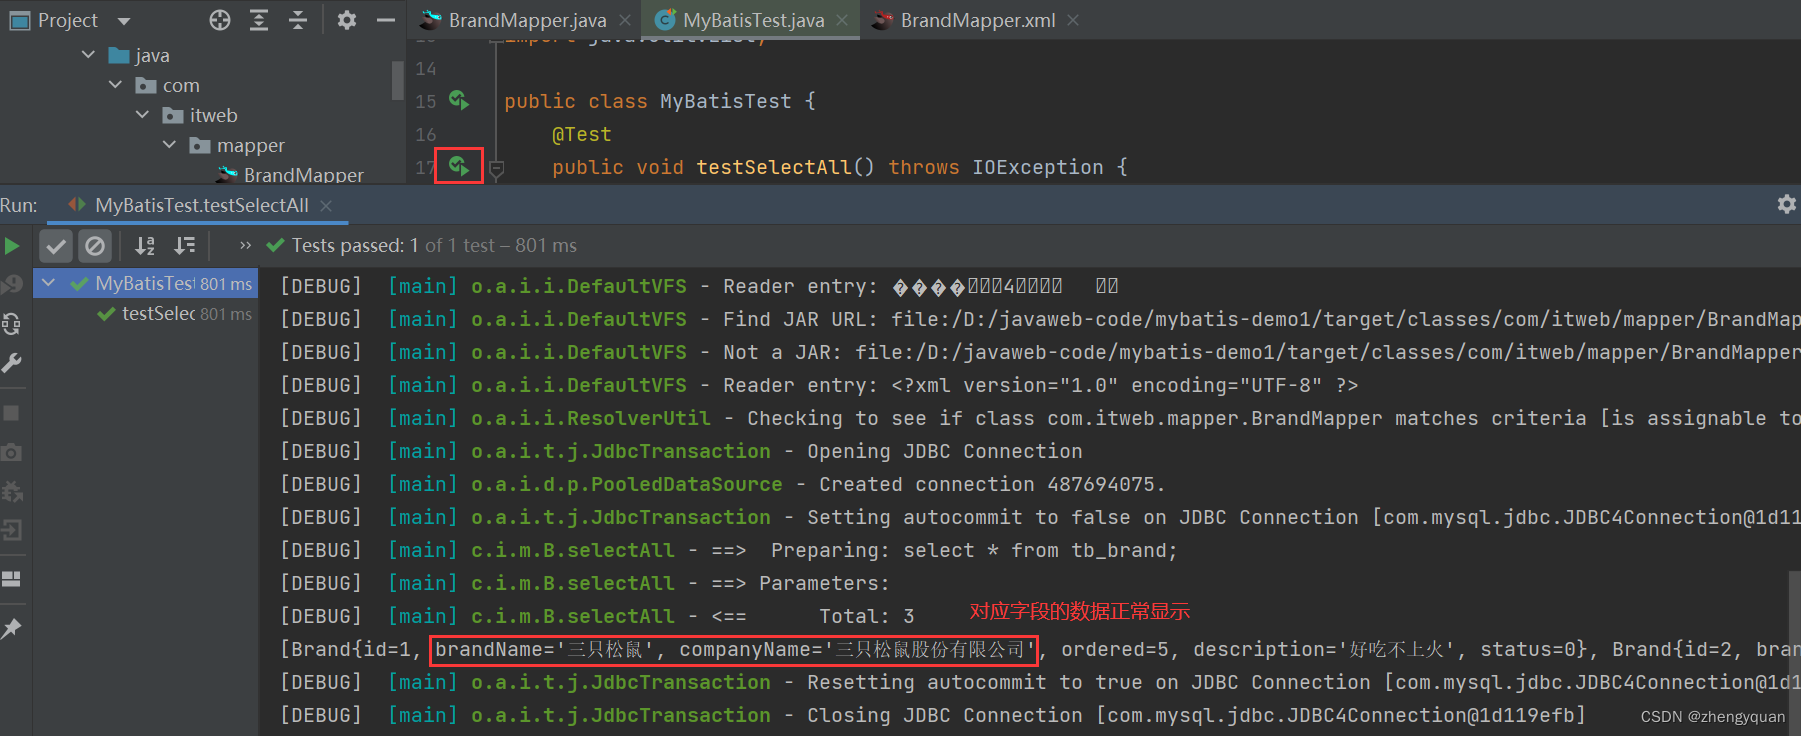Image resolution: width=1801 pixels, height=736 pixels.
Task: Click run gutter icon for MyBatisTest class
Action: [x=459, y=100]
